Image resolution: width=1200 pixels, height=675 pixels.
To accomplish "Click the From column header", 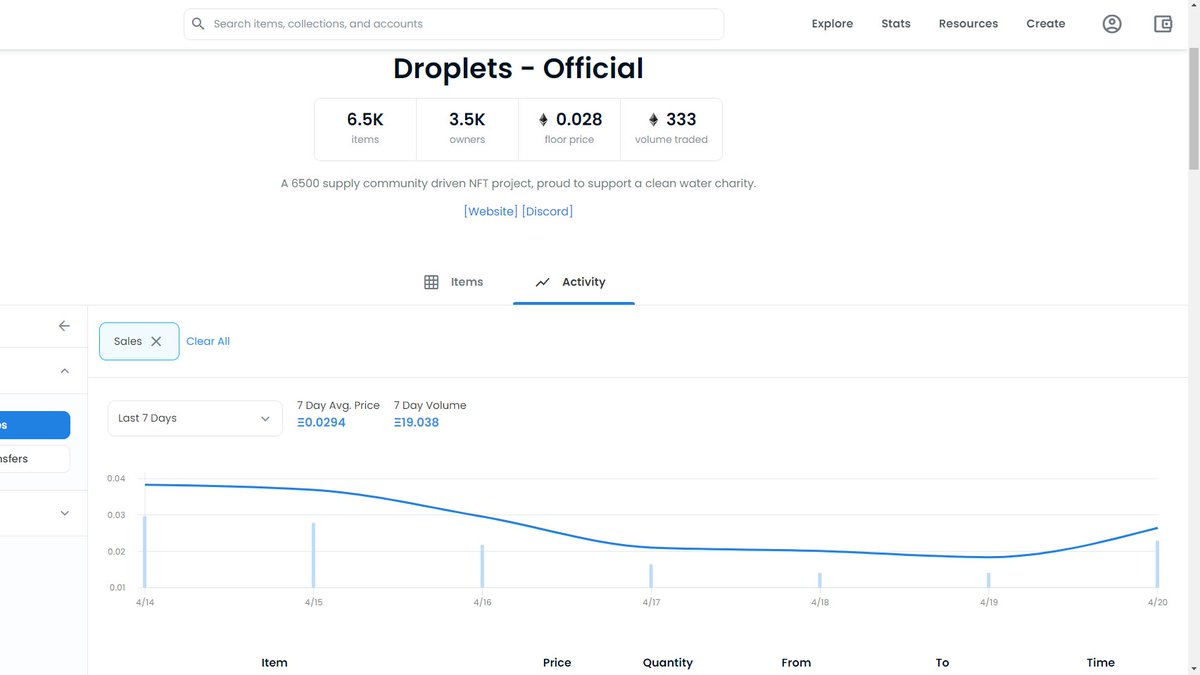I will pos(796,662).
